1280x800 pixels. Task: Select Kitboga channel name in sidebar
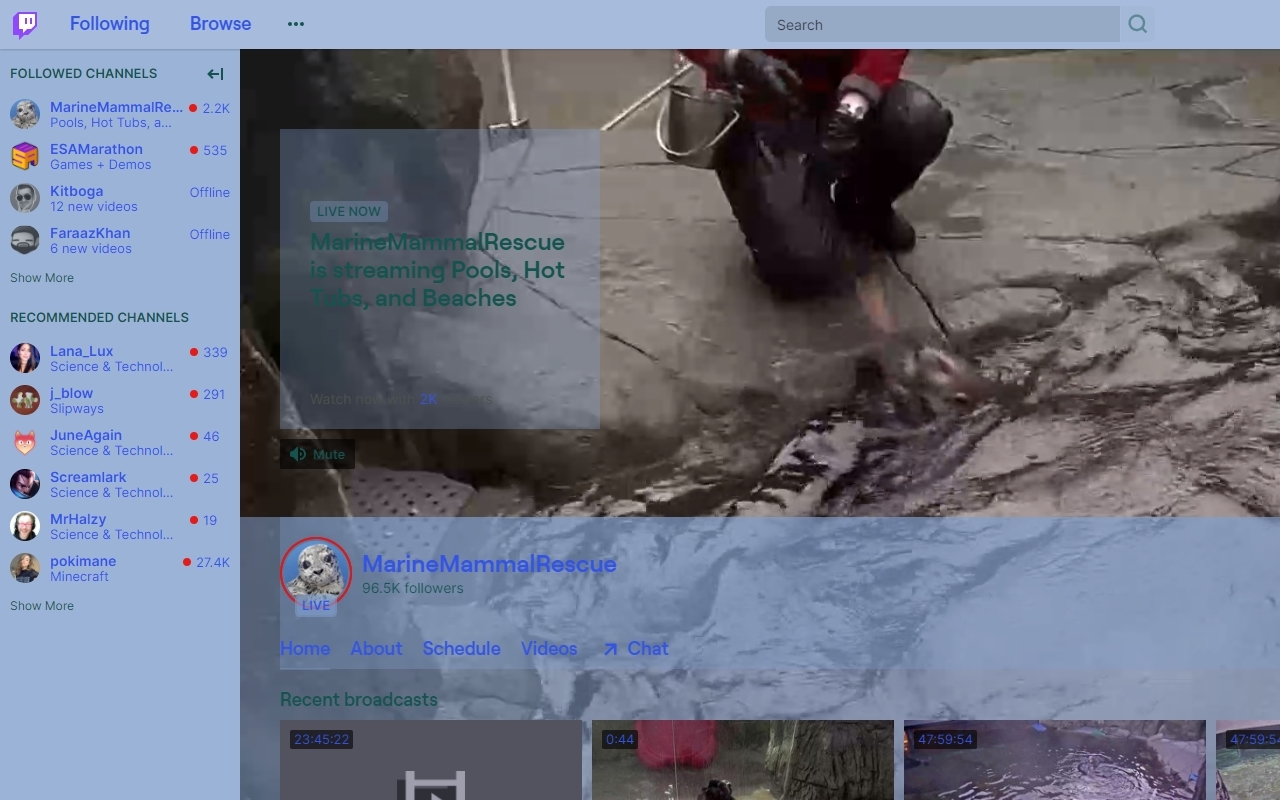(x=76, y=191)
